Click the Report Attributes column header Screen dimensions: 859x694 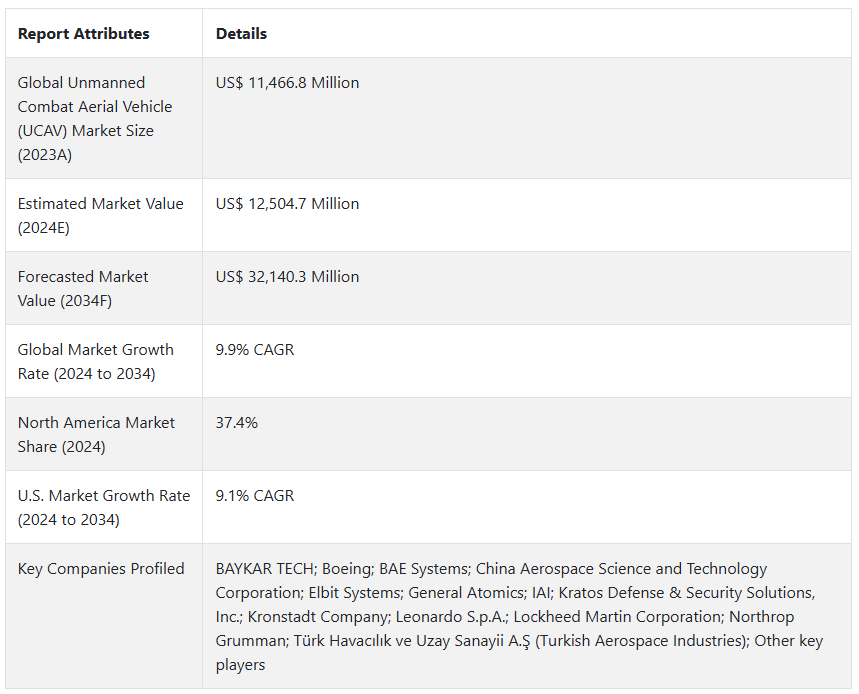click(83, 34)
